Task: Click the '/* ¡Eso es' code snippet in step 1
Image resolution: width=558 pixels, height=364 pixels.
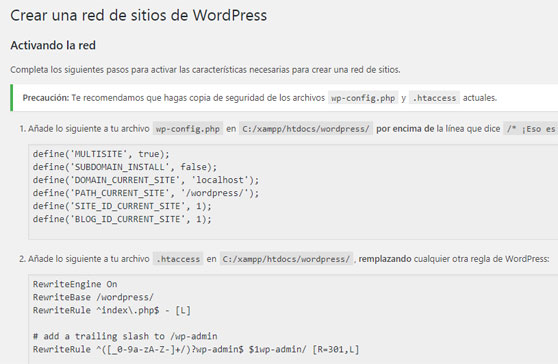Action: tap(531, 129)
